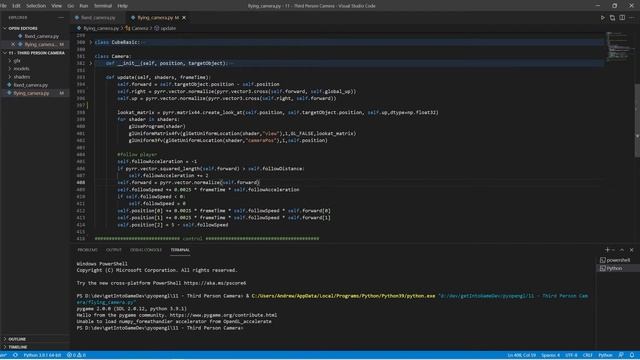Switch to fixed_camera.py editor tab

98,18
